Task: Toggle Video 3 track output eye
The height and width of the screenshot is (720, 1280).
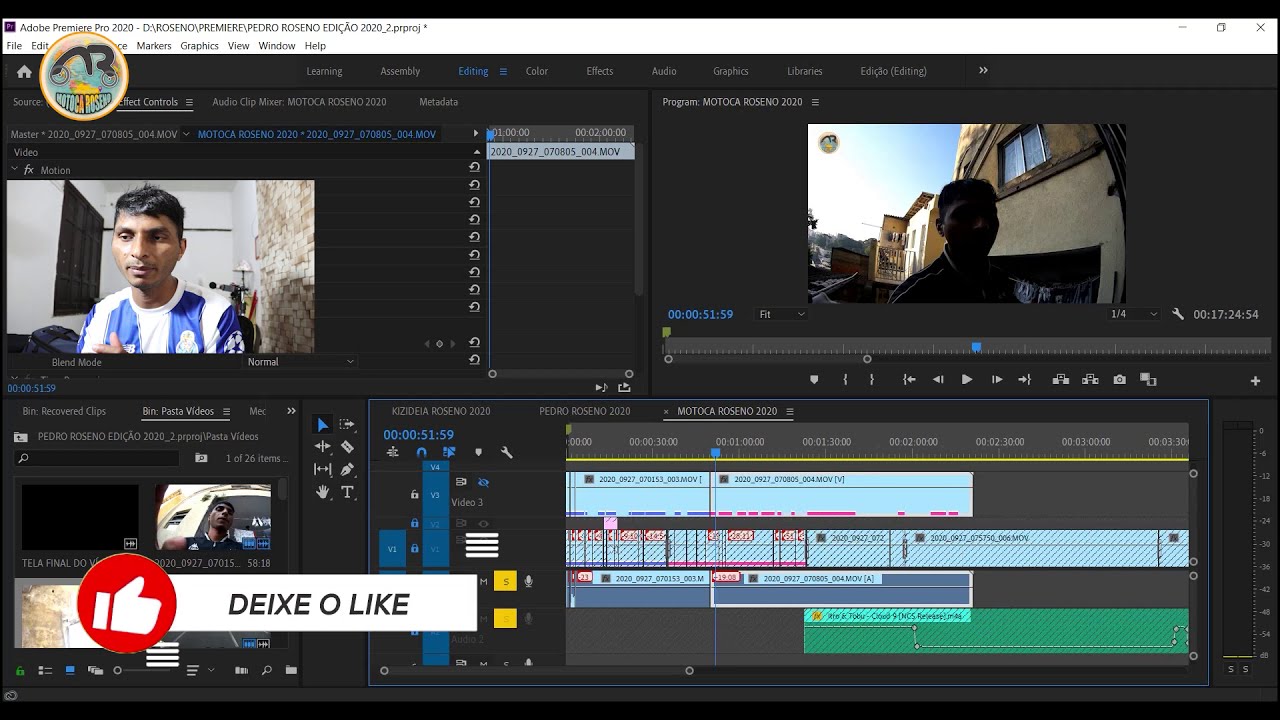Action: (x=483, y=482)
